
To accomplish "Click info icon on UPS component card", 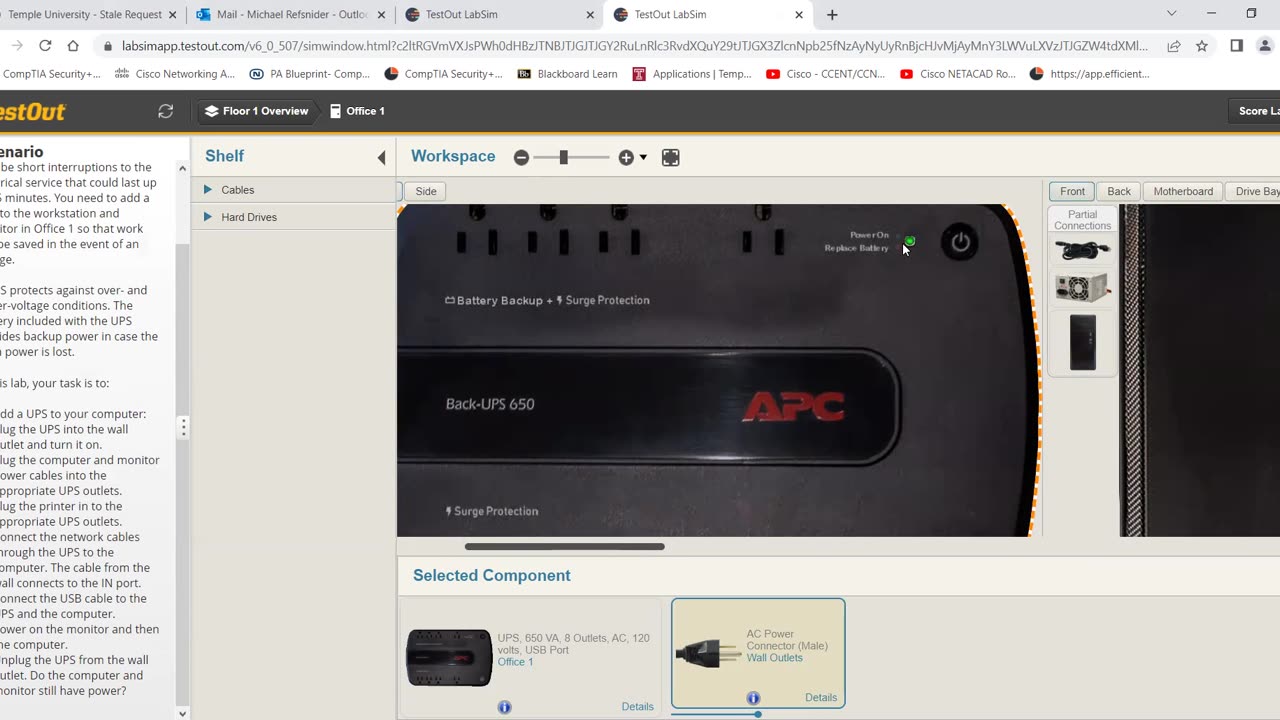I will click(504, 707).
